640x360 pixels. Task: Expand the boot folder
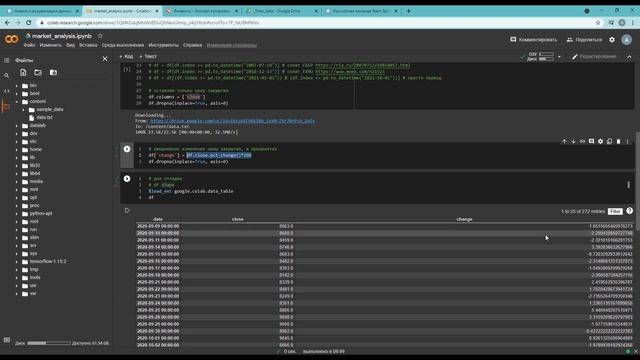pyautogui.click(x=17, y=94)
